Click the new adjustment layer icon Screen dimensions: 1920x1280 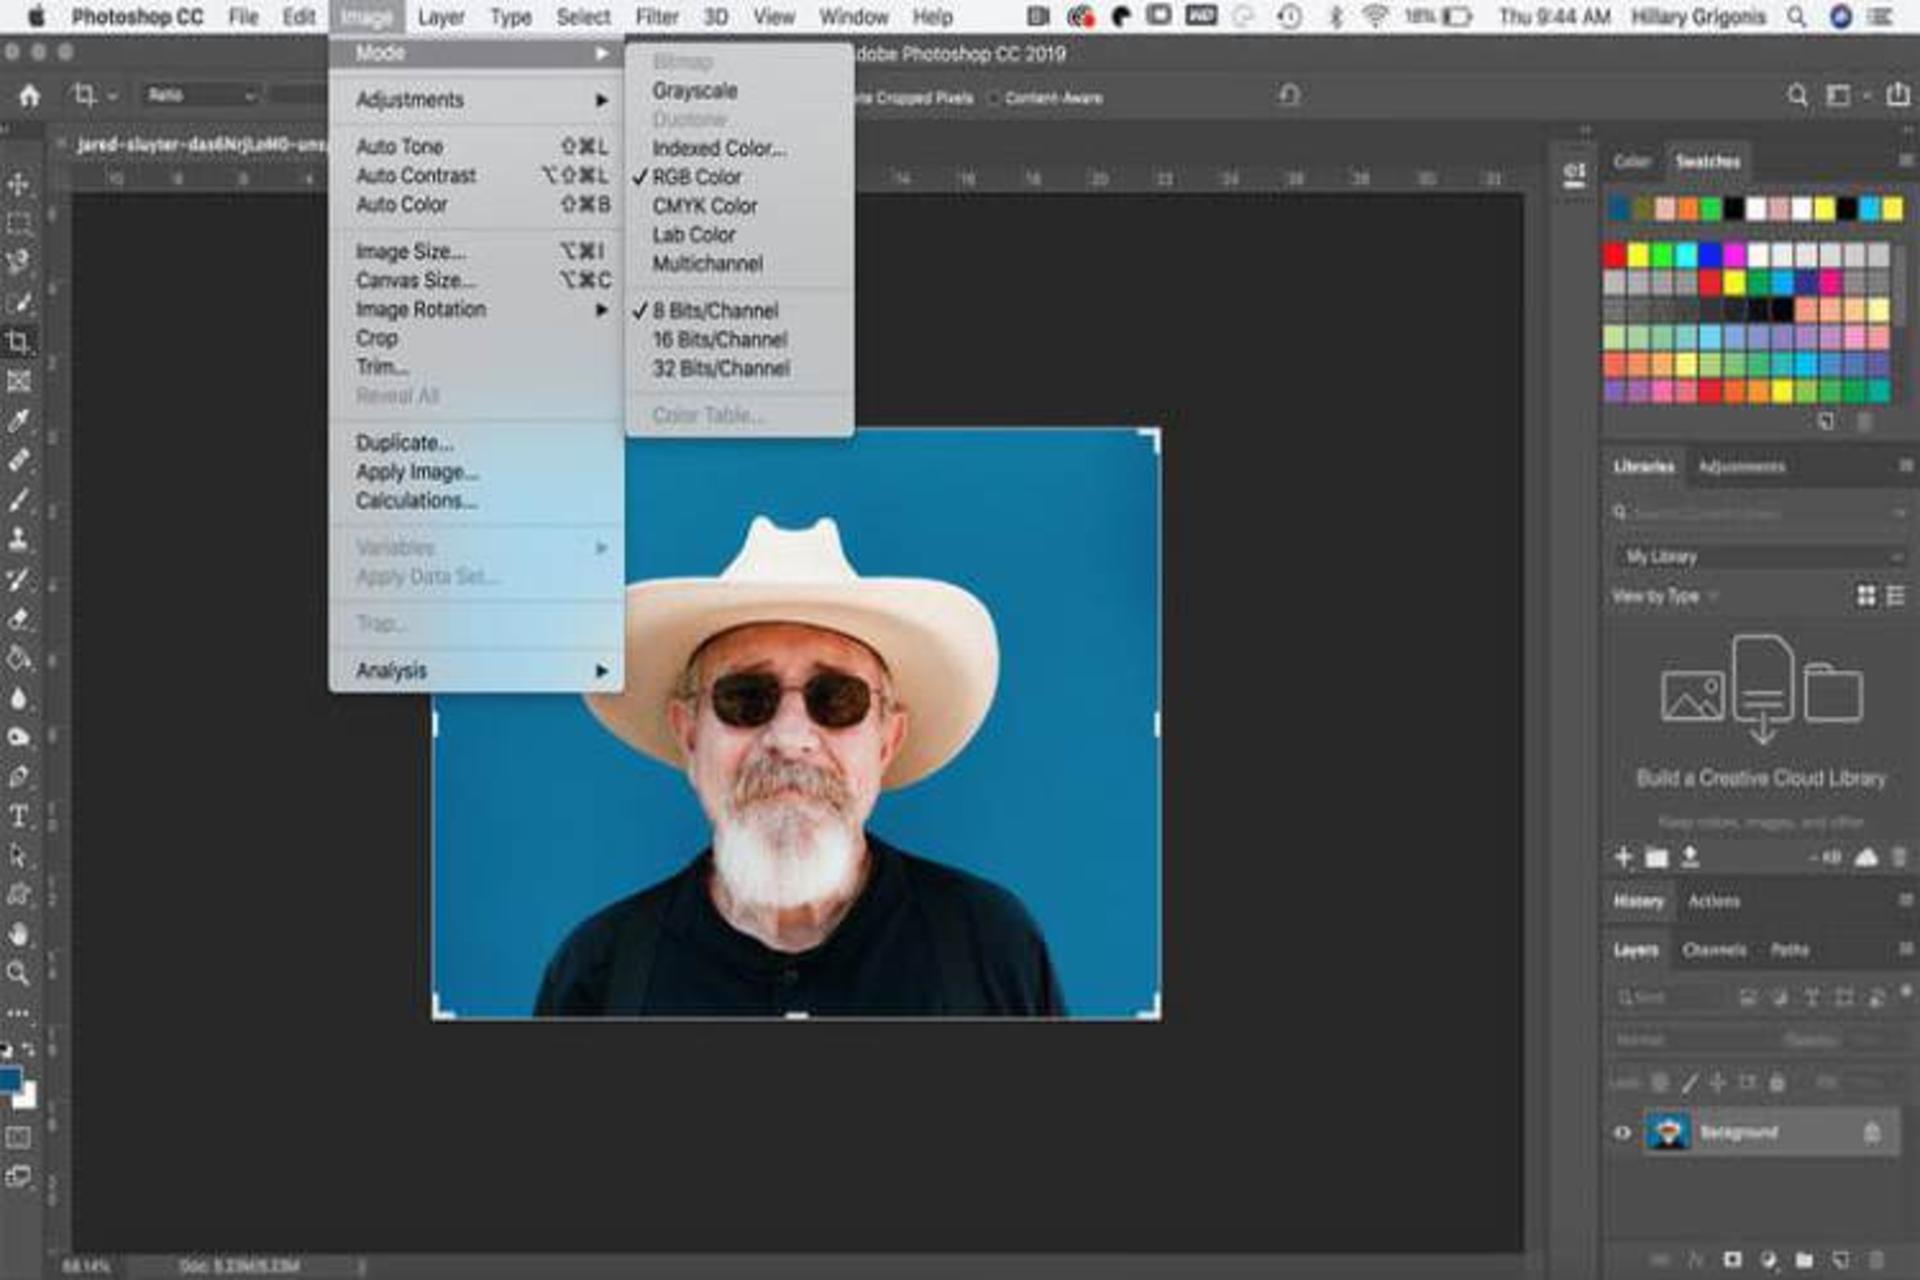pos(1768,1260)
